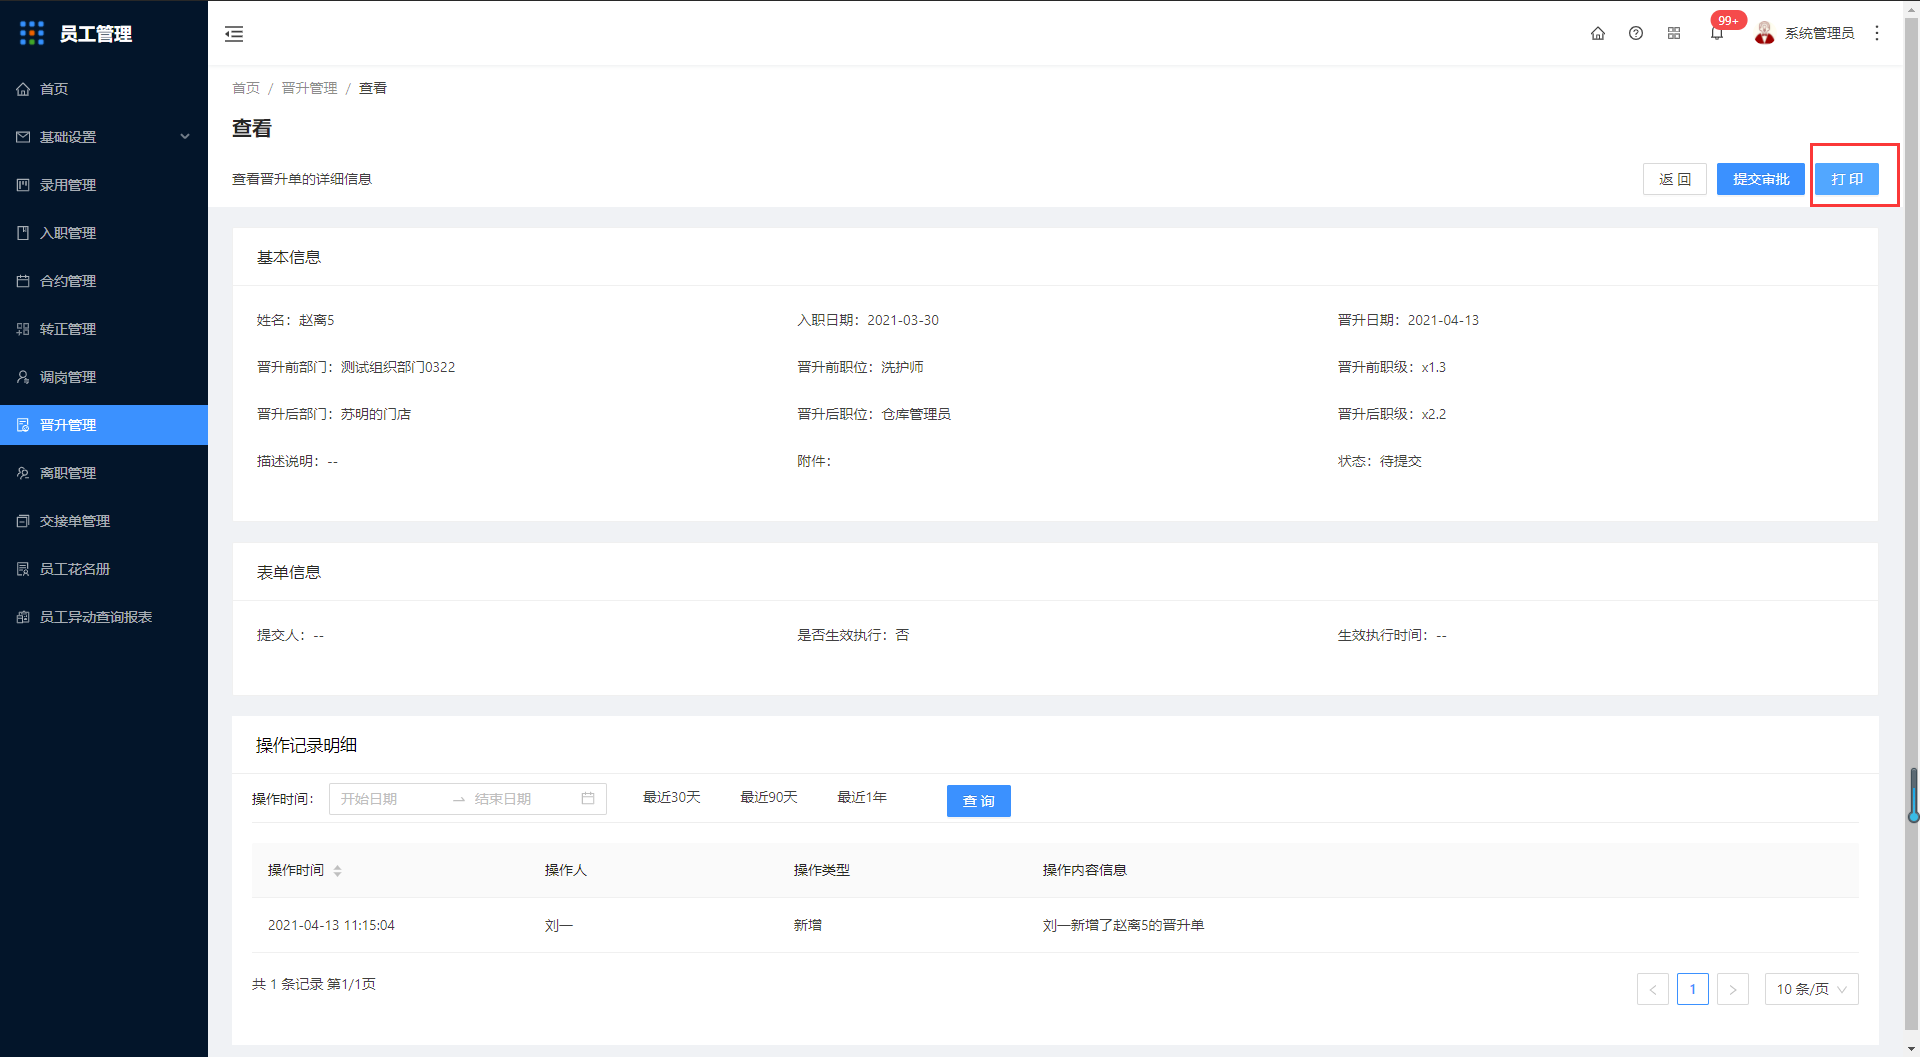Sort by 操作时间 using the sort arrows

[x=337, y=871]
